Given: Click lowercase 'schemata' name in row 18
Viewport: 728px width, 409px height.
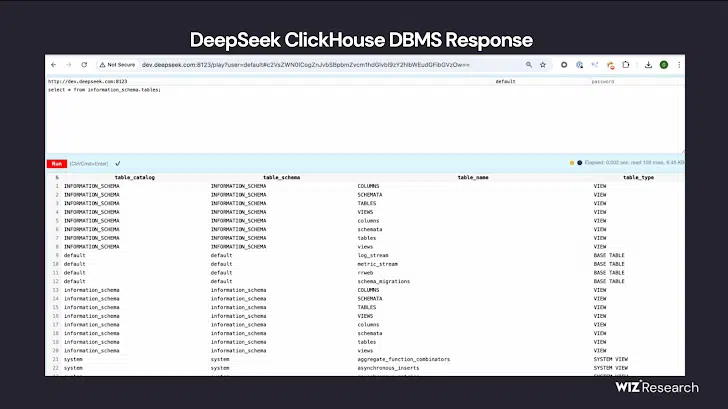Looking at the screenshot, I should [370, 333].
